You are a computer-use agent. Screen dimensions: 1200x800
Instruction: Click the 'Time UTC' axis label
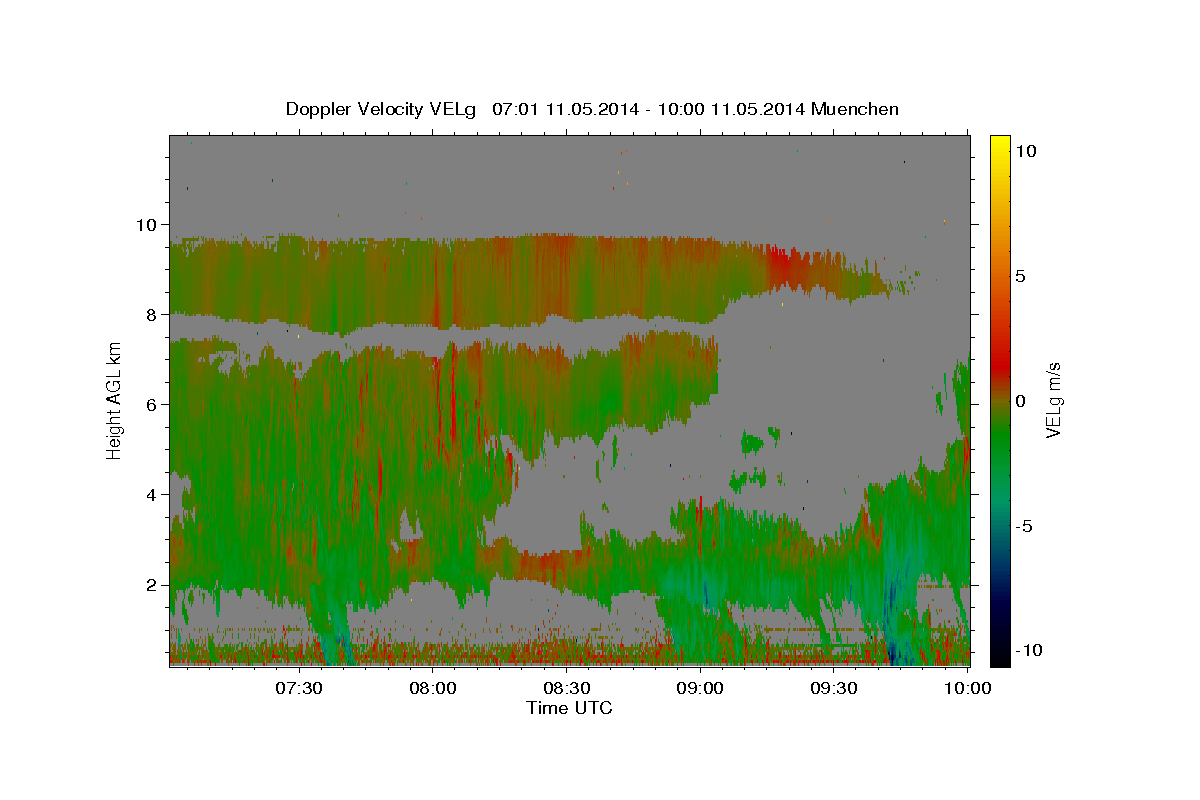(569, 708)
